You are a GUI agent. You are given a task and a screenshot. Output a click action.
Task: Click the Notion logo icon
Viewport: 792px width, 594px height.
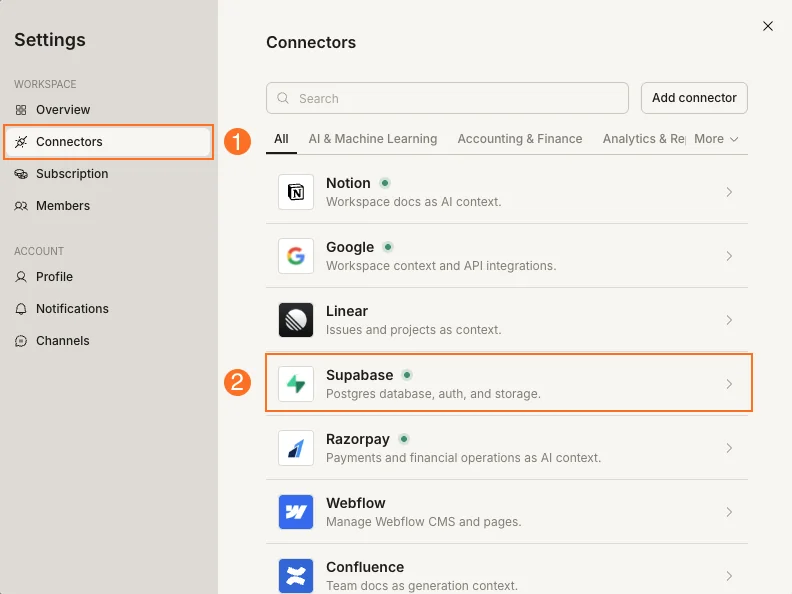296,192
